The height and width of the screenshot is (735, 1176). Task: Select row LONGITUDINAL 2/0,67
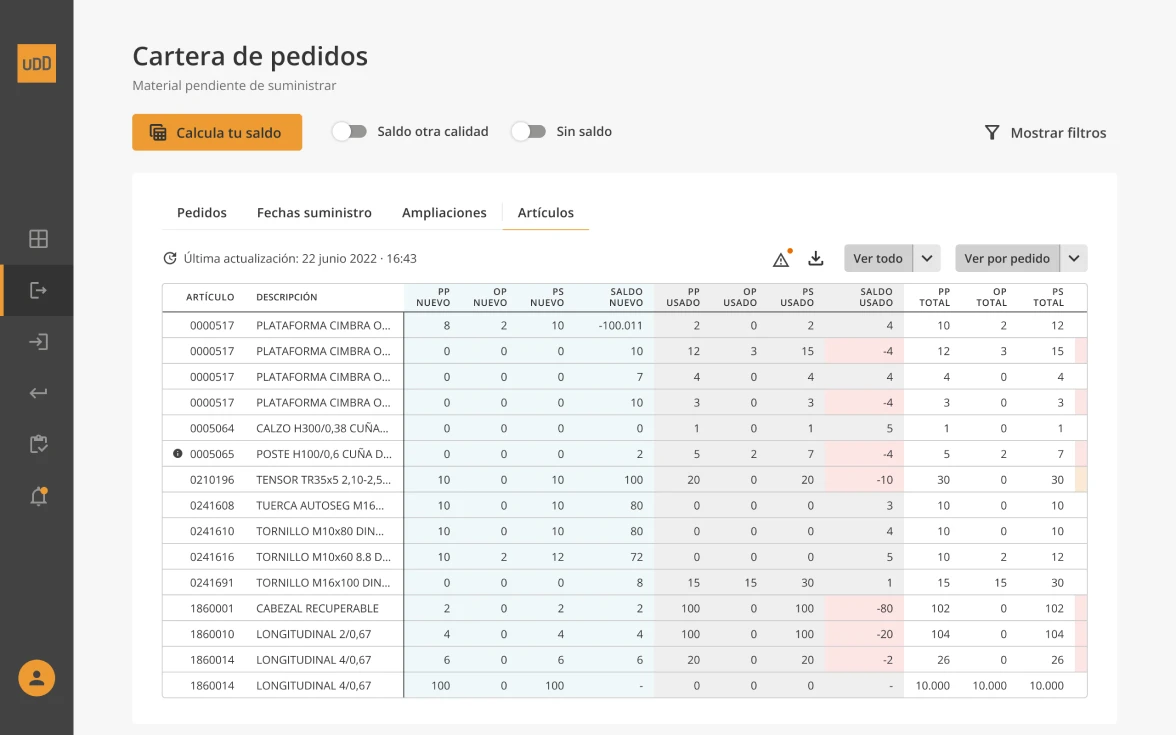(x=625, y=634)
